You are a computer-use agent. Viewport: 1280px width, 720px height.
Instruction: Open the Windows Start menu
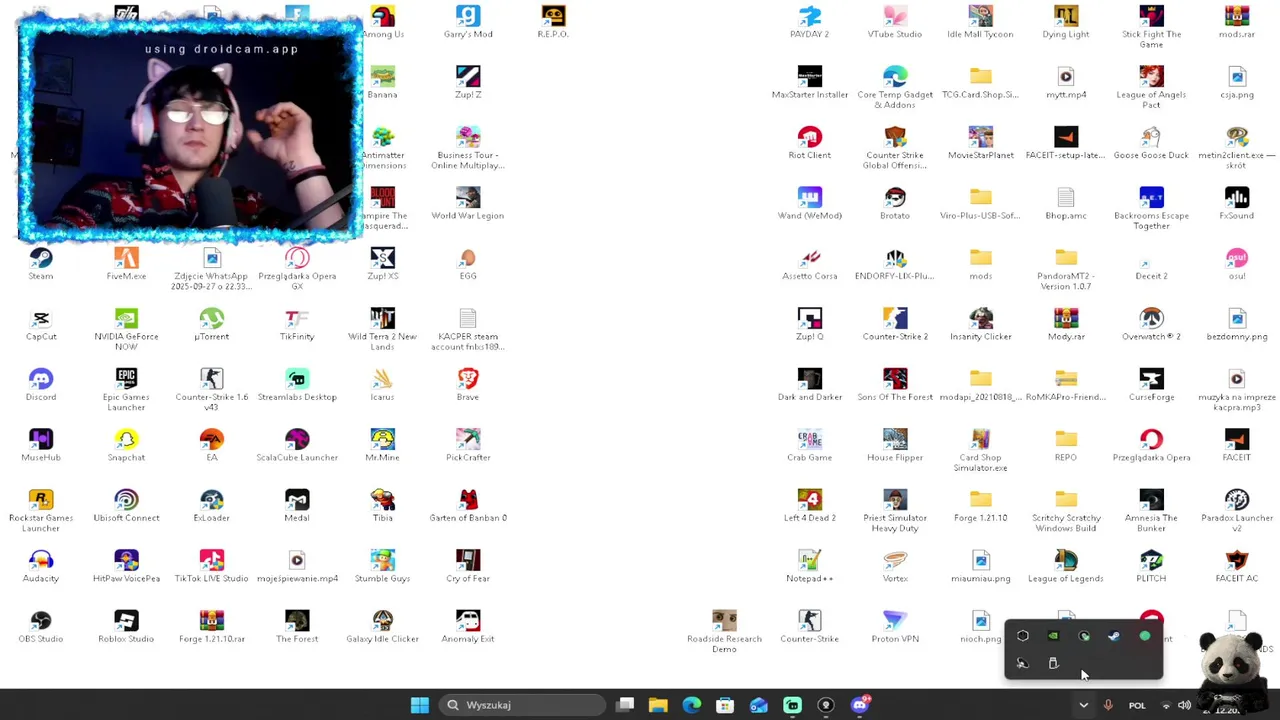pos(420,705)
